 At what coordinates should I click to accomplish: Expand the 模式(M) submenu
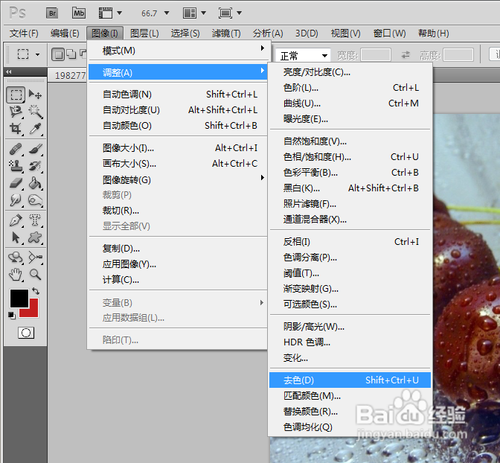tap(178, 50)
